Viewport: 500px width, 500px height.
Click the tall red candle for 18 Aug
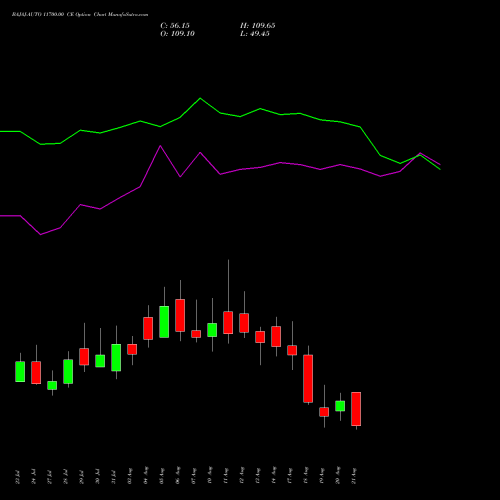pyautogui.click(x=308, y=379)
